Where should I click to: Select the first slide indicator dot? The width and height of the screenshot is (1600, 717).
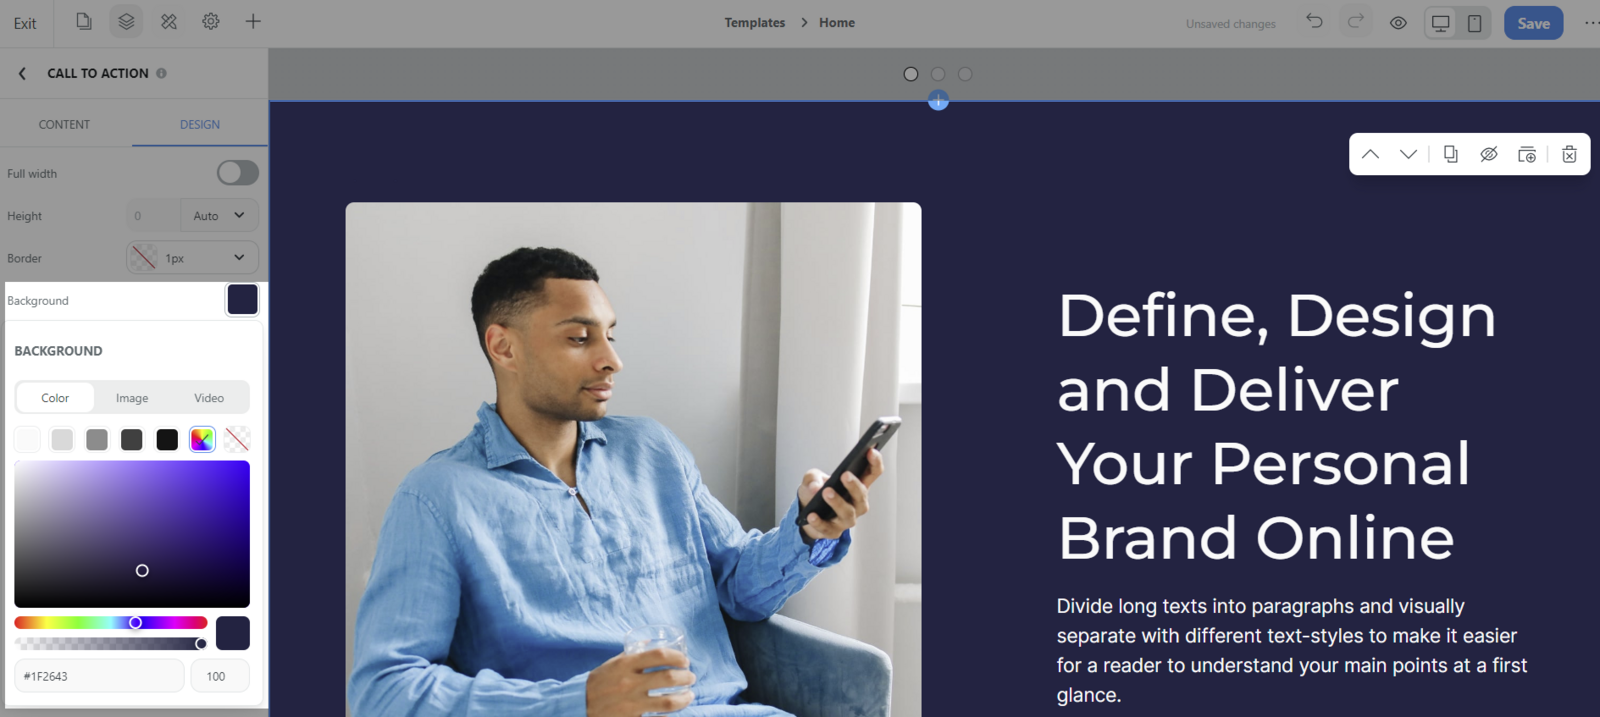(x=910, y=74)
